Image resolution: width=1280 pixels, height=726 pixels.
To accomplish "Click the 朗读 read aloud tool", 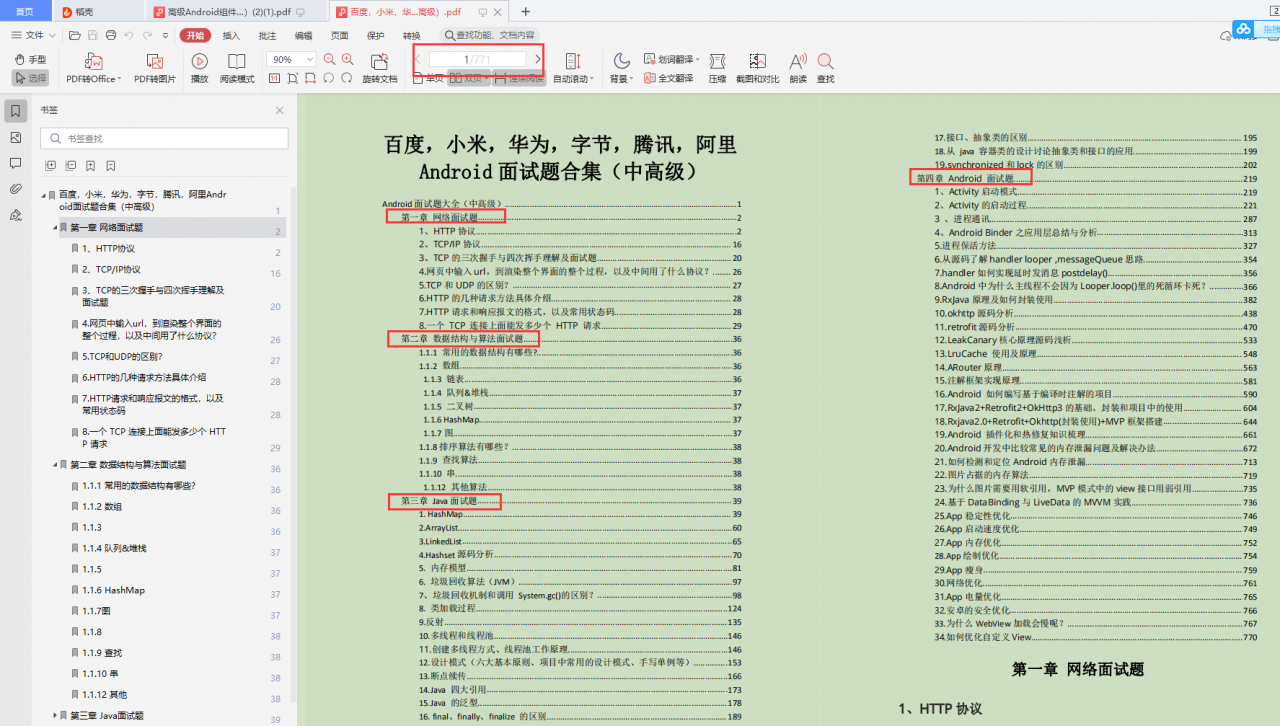I will click(x=797, y=67).
